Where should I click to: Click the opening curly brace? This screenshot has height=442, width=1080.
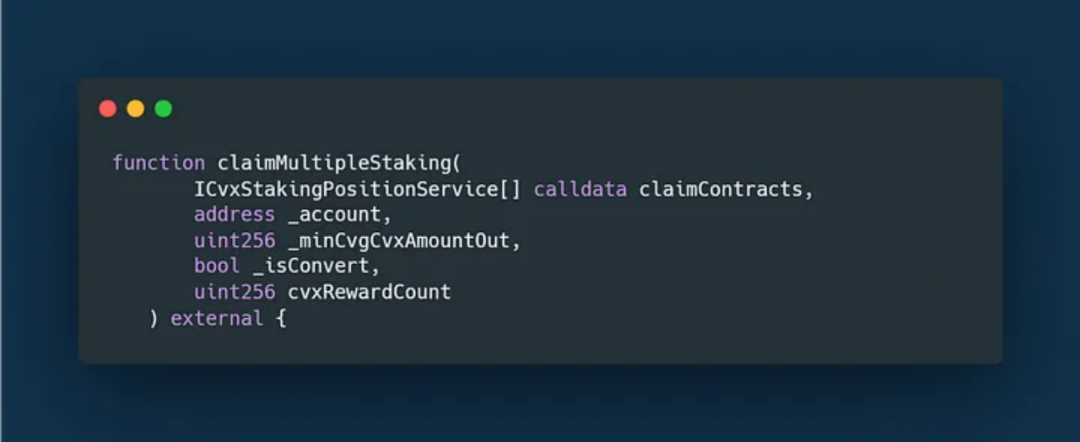point(280,319)
